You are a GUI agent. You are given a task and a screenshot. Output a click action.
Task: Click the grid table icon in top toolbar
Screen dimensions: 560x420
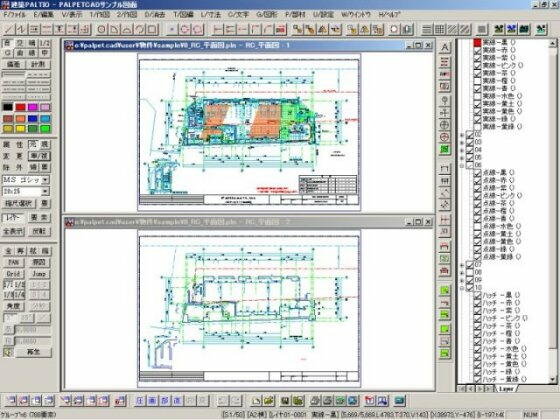440,29
